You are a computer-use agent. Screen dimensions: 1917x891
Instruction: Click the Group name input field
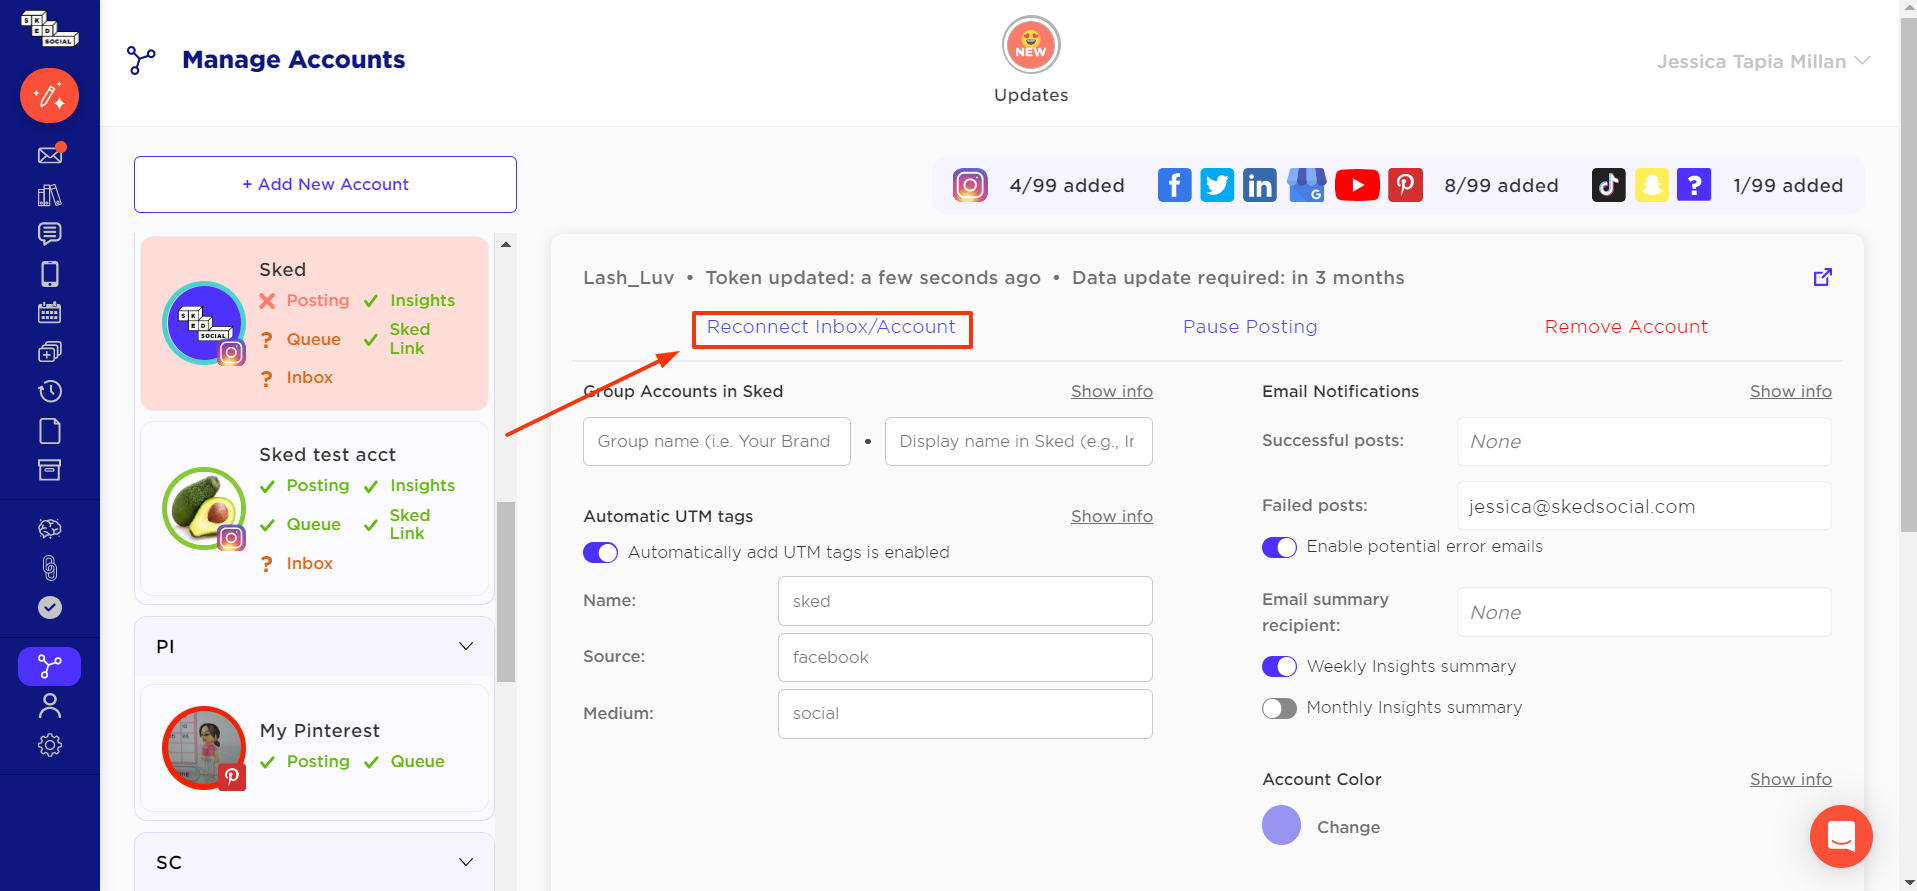pos(716,441)
